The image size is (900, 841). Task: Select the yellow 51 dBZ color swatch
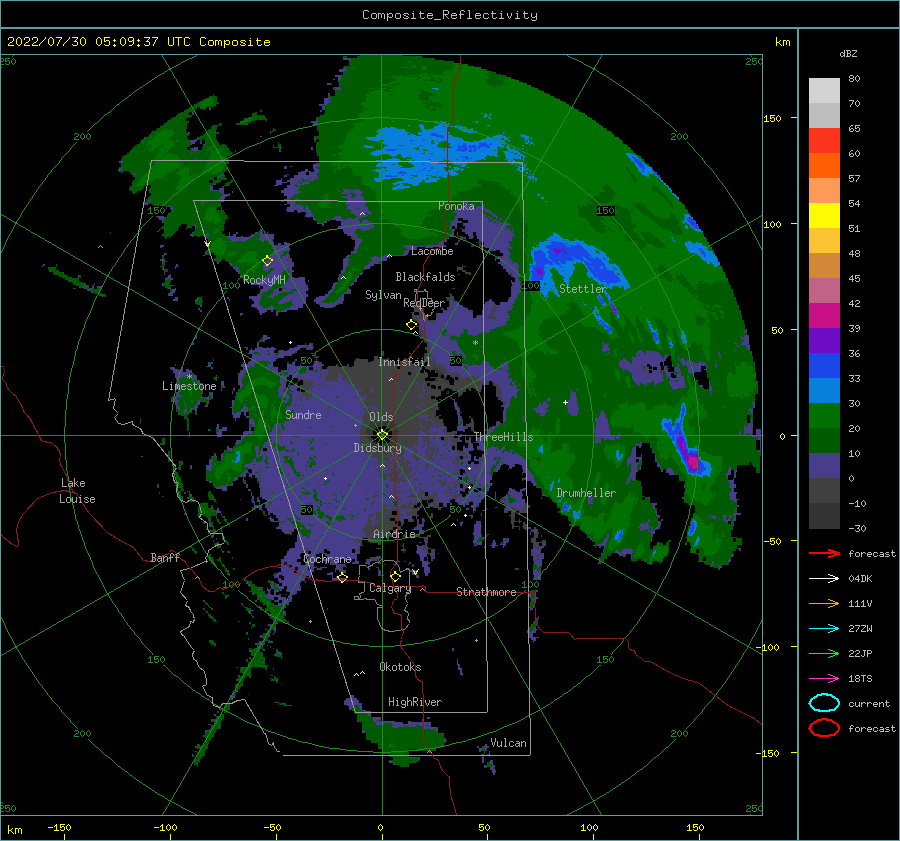click(824, 216)
